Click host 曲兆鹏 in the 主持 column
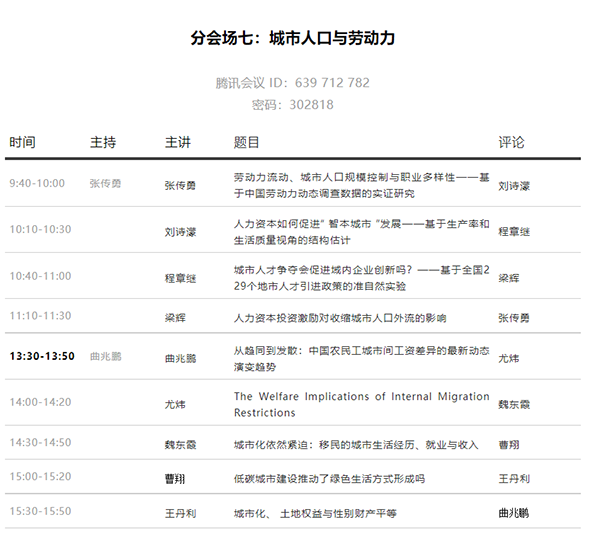Screen dimensions: 600x546 coord(105,355)
